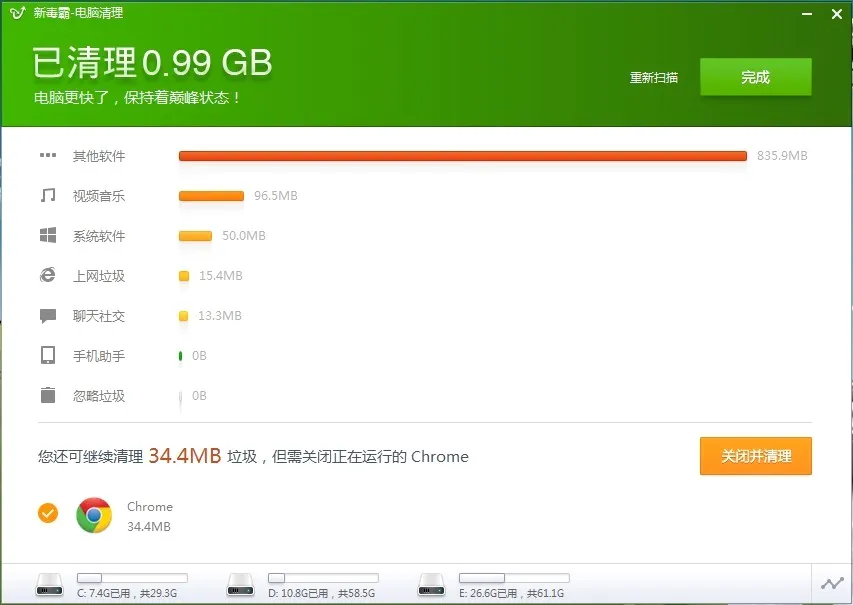Image resolution: width=853 pixels, height=605 pixels.
Task: Click the C: 7.4G已用 status text
Action: pos(127,593)
